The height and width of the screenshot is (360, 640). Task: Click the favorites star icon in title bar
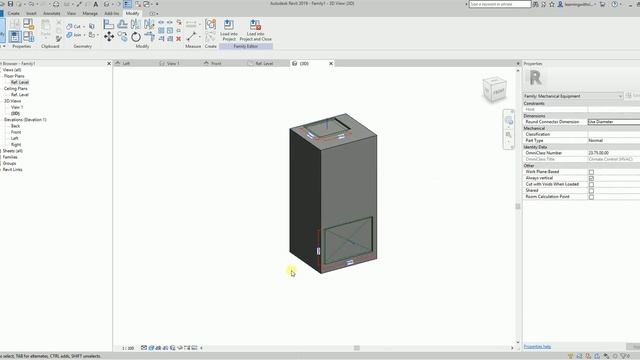click(552, 4)
